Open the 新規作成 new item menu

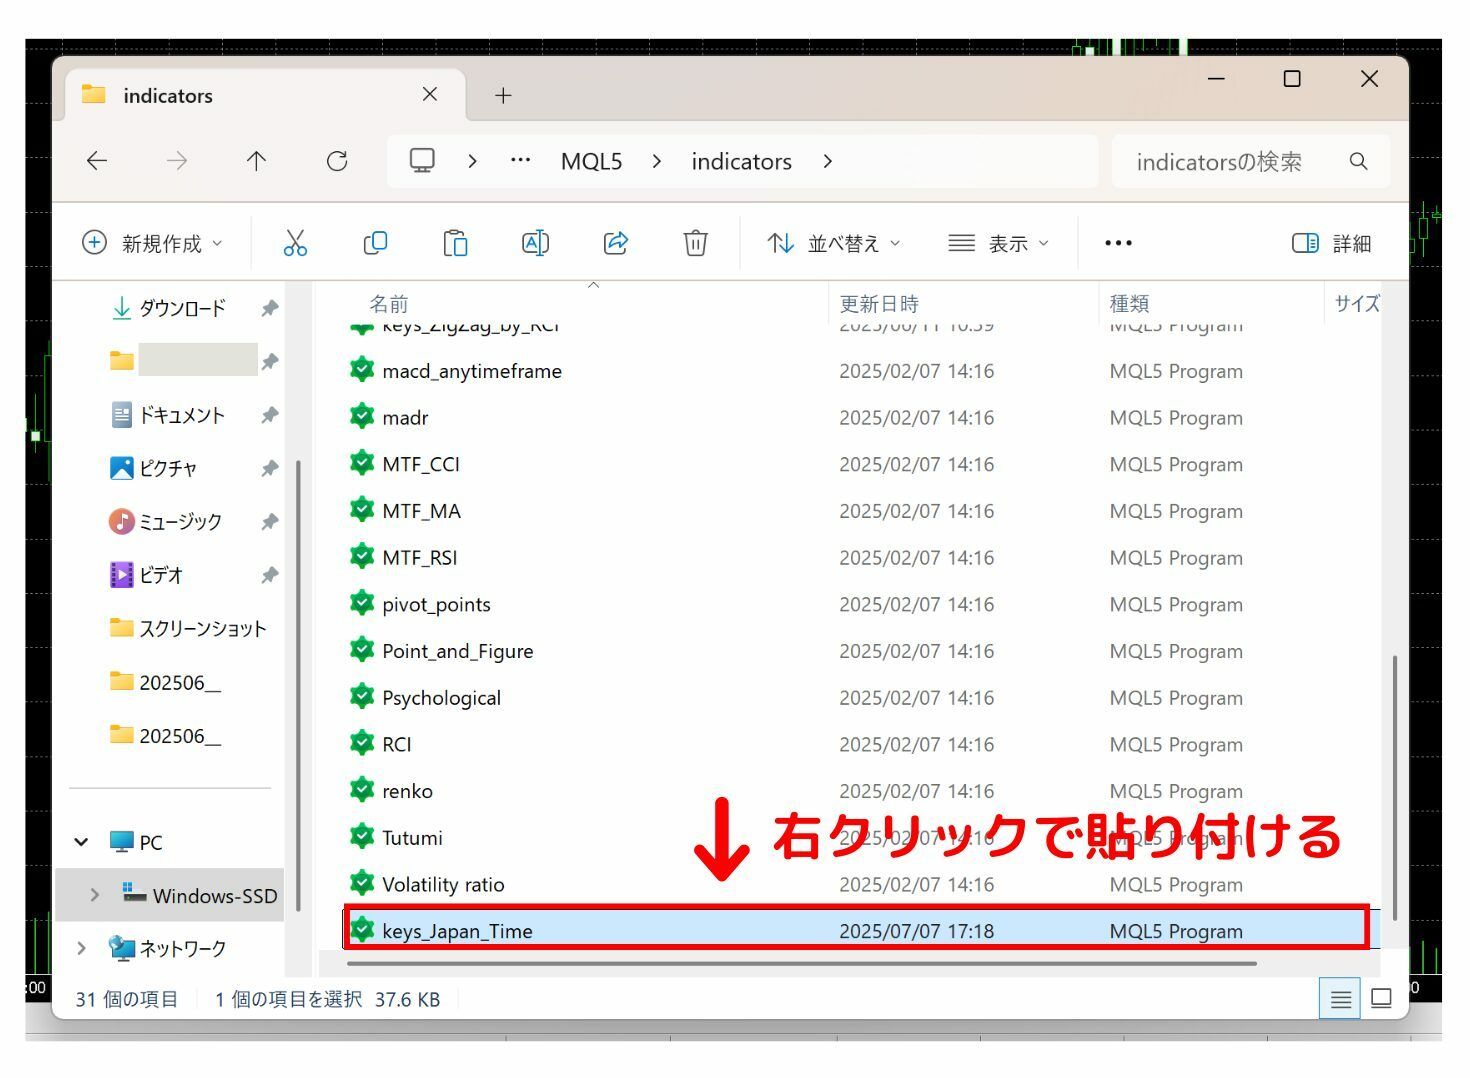point(152,242)
